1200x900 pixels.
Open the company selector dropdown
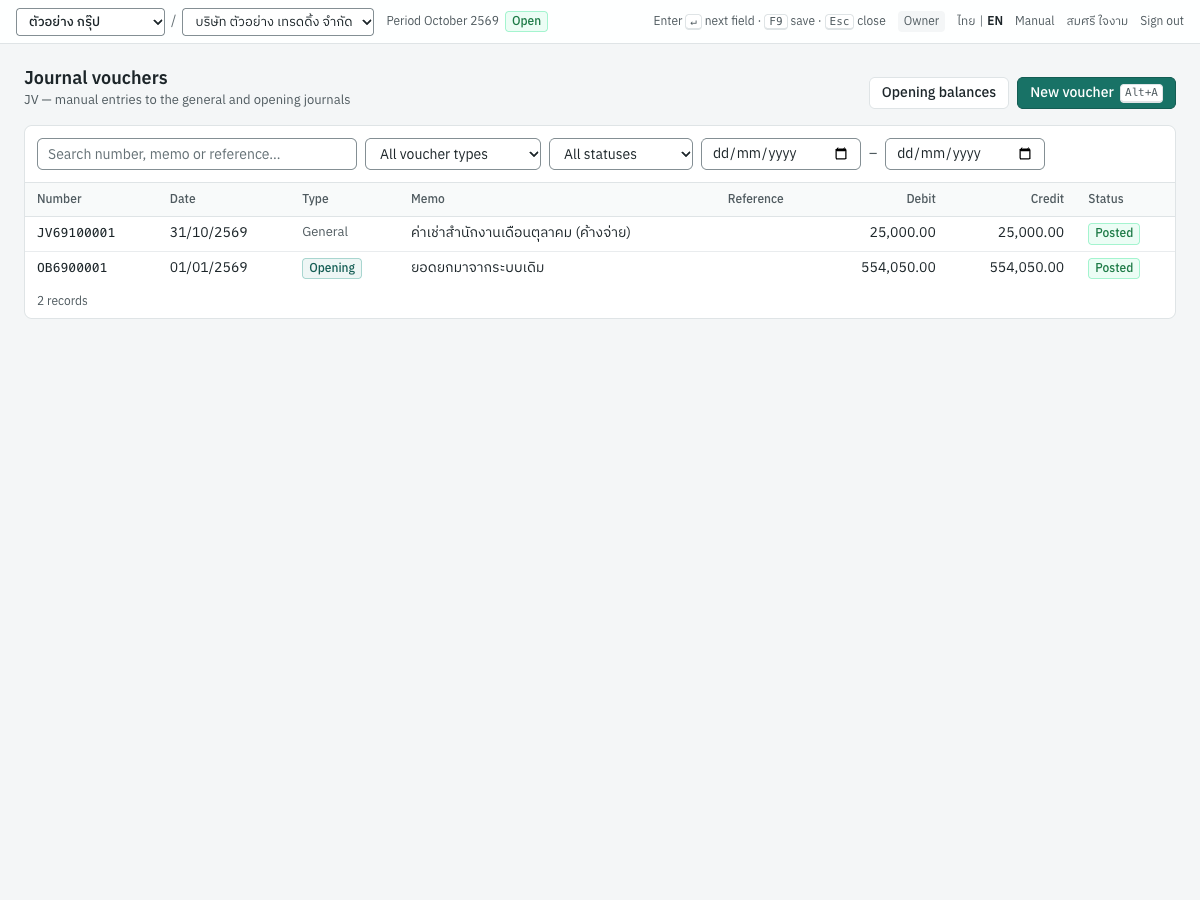(x=278, y=22)
